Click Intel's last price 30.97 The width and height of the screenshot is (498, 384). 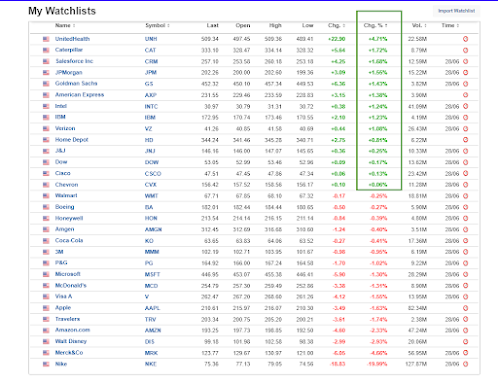(x=211, y=107)
